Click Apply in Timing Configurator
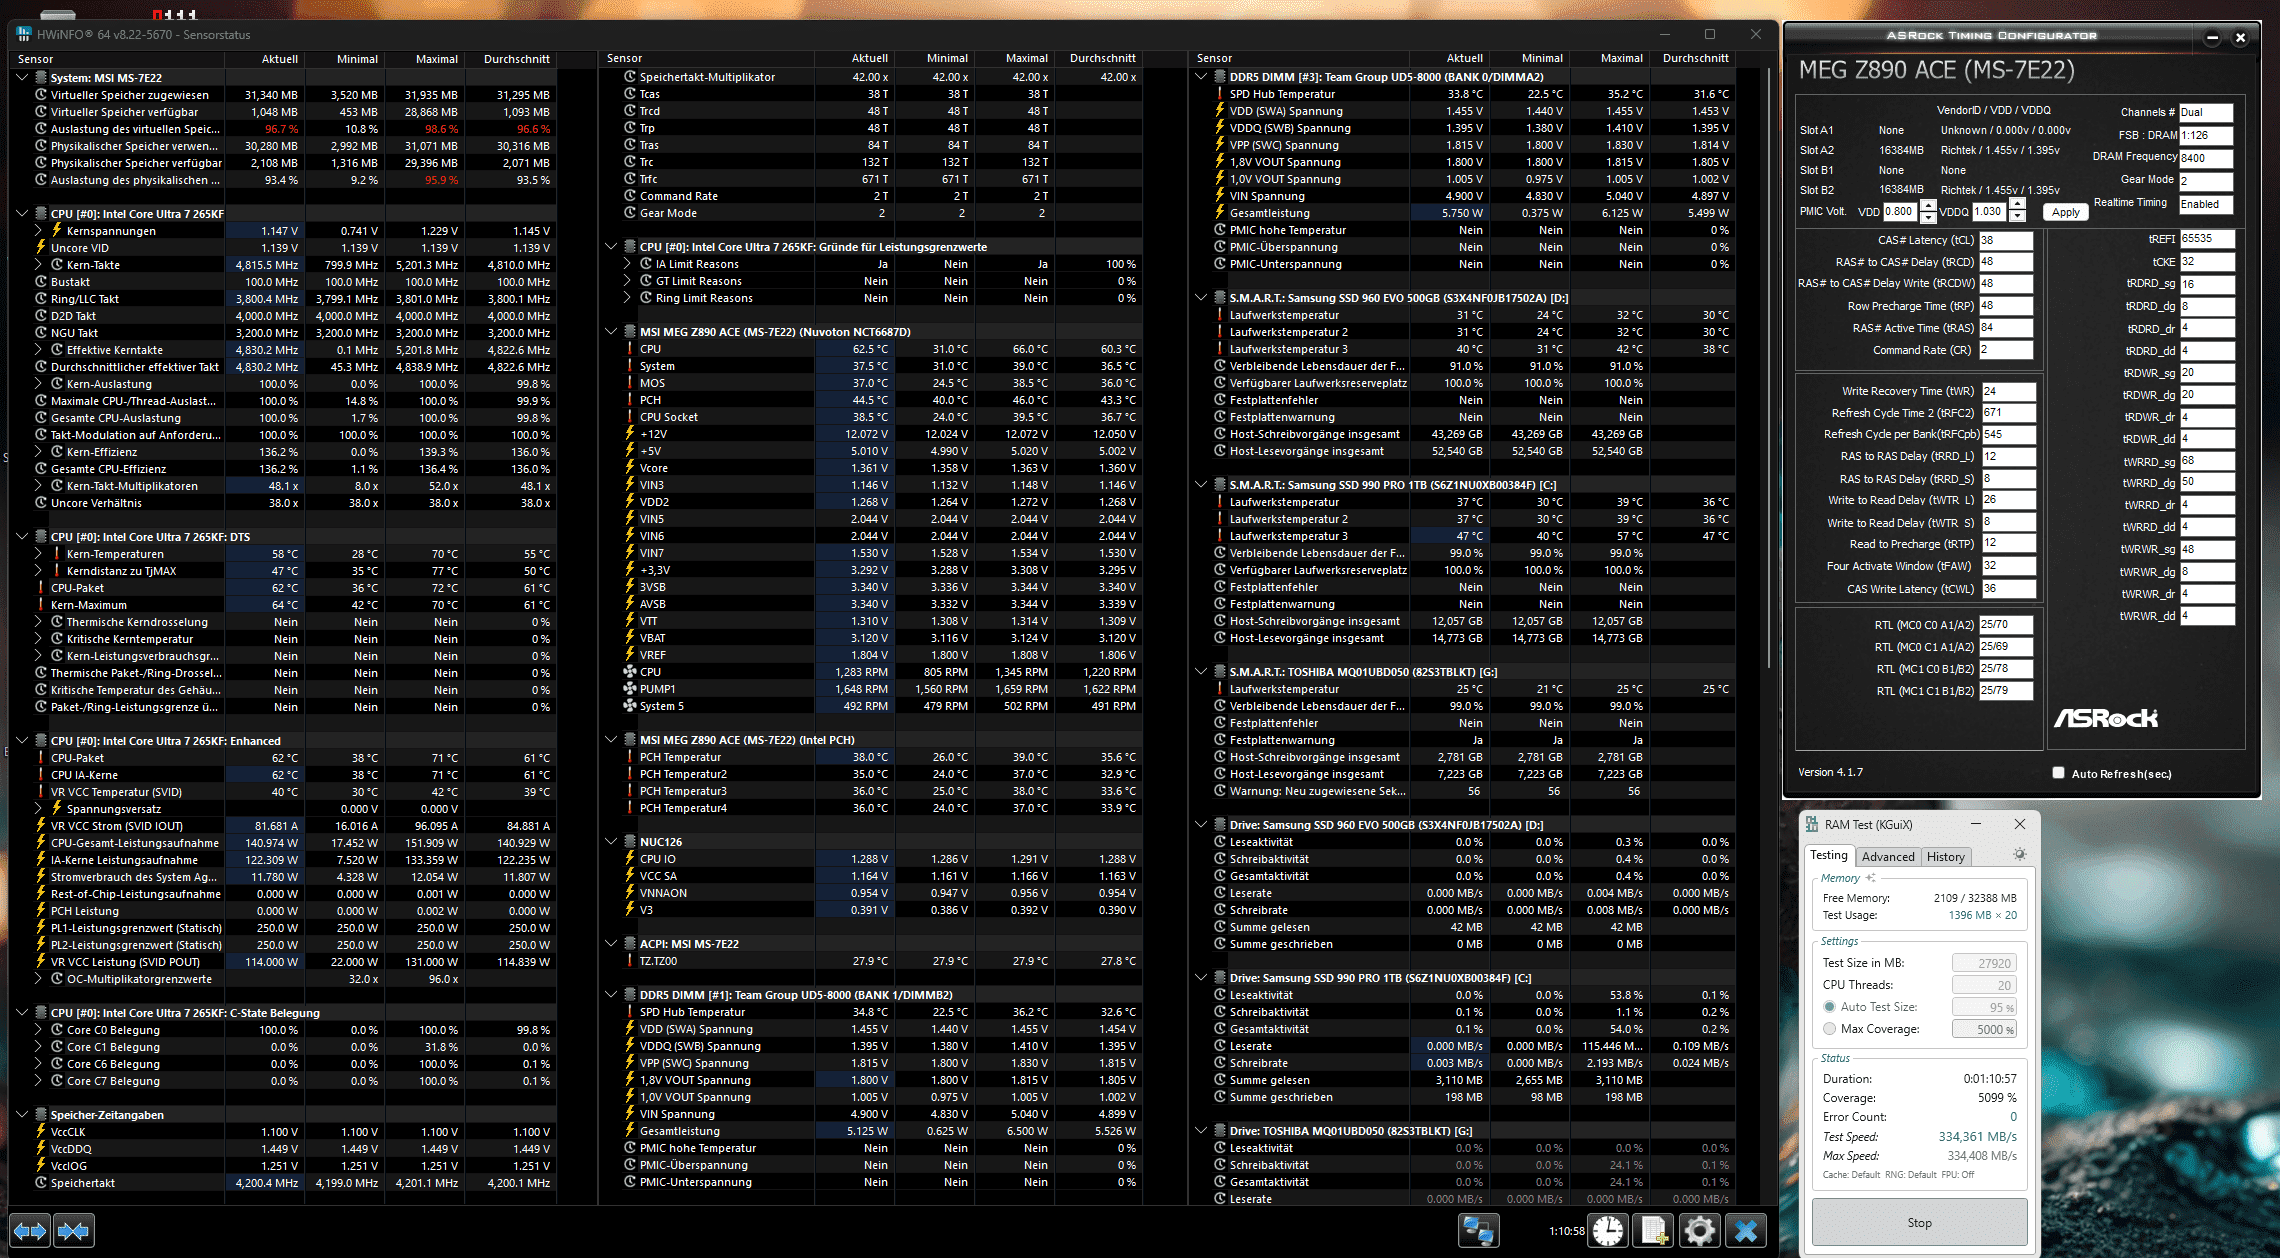 pyautogui.click(x=2064, y=212)
